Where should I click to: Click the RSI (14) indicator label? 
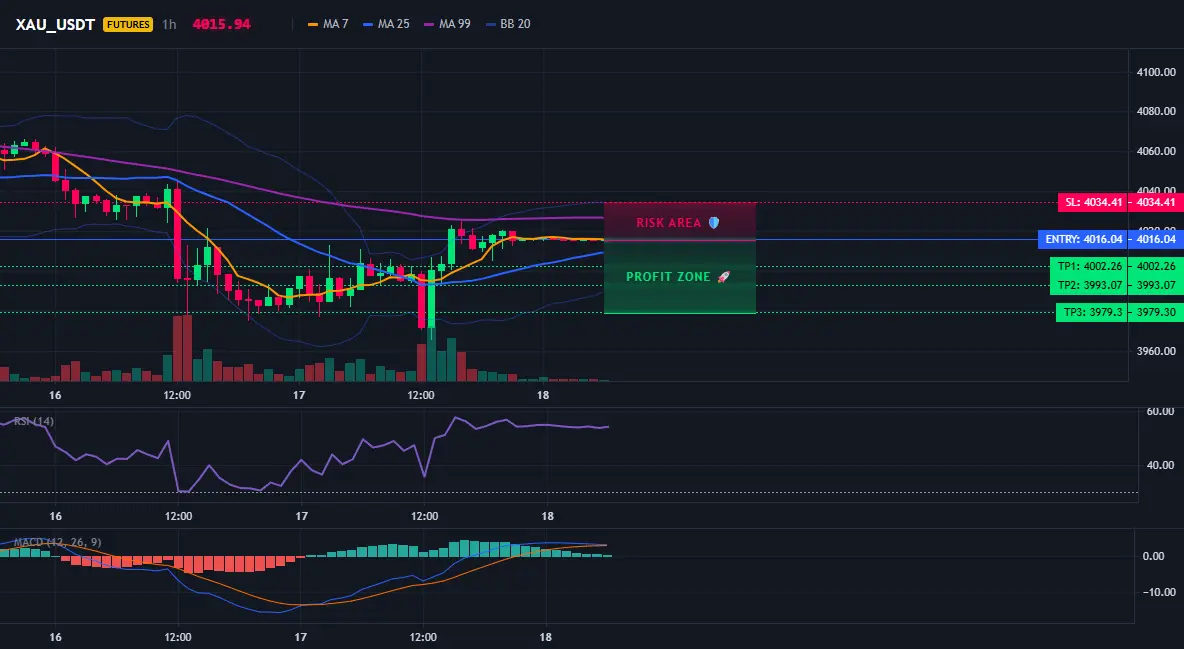click(x=34, y=421)
